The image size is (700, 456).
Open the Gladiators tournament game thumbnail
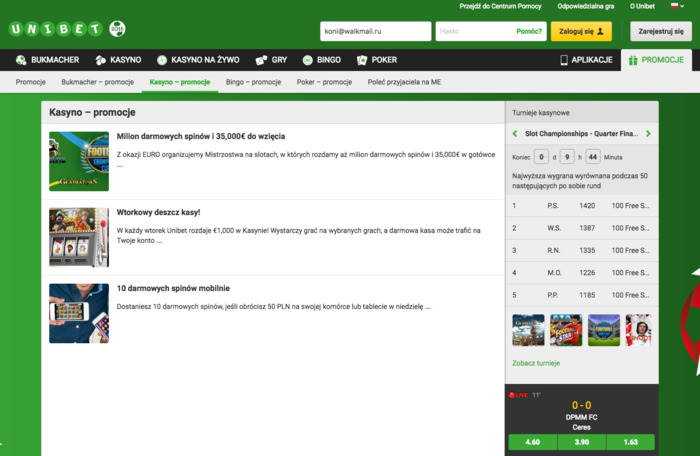(x=529, y=330)
